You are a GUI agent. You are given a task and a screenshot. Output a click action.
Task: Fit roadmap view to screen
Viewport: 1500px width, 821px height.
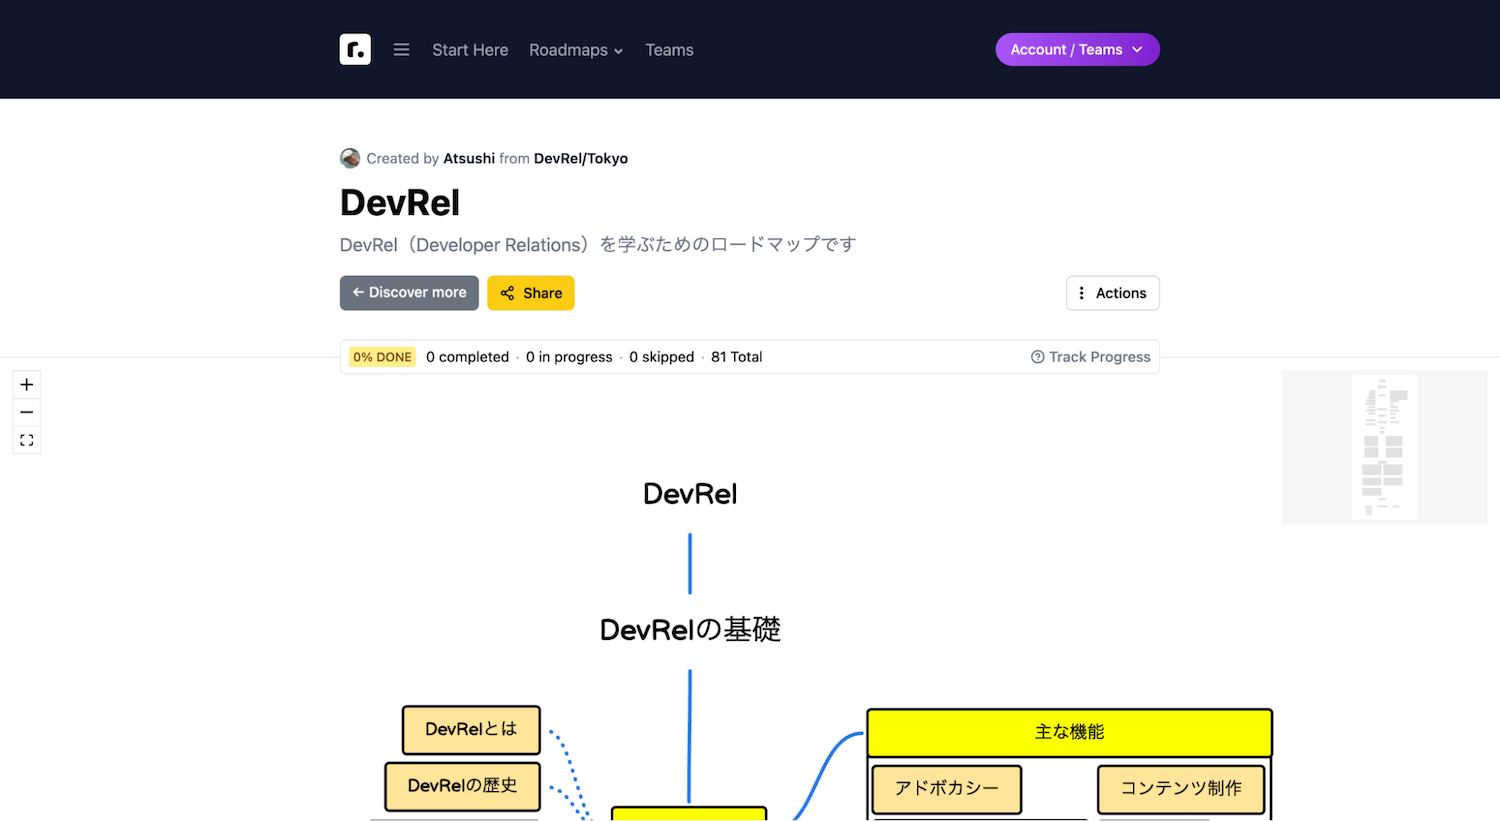tap(27, 440)
